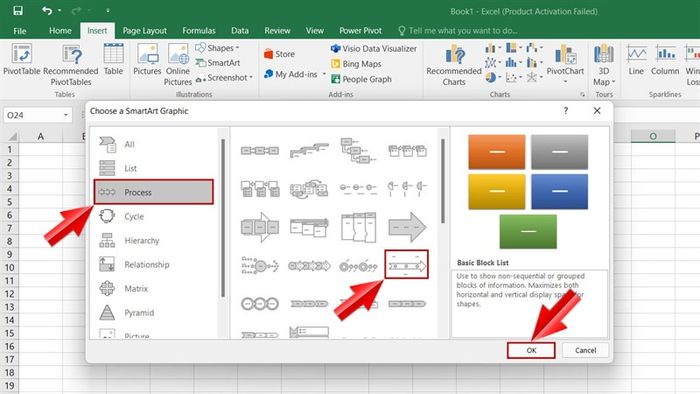This screenshot has width=700, height=394.
Task: Open the Name Box dropdown arrow
Action: 66,115
